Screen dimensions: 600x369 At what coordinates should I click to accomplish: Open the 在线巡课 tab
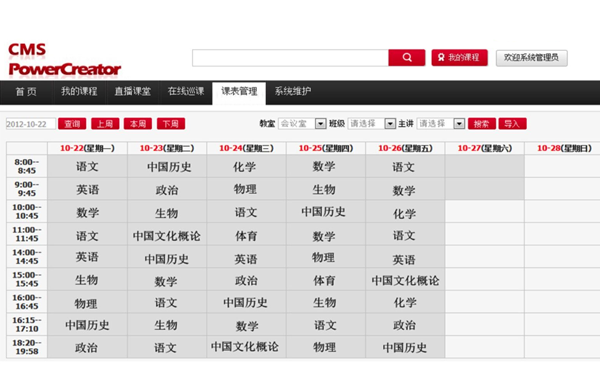[x=186, y=92]
